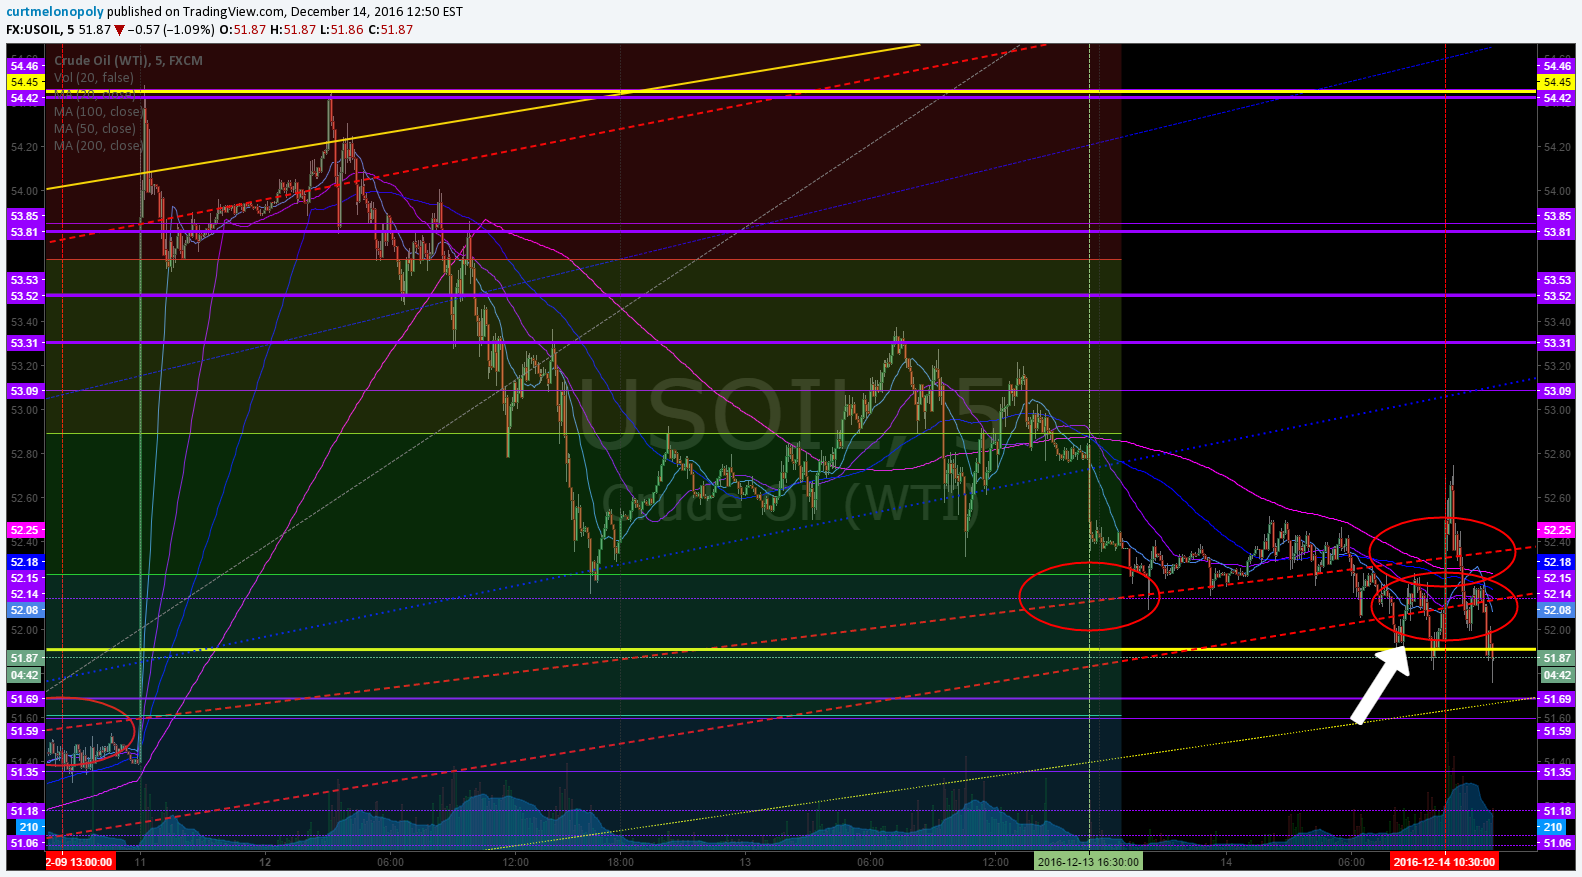Screen dimensions: 1582x877
Task: Click the 51.69 price label on left axis
Action: pos(25,699)
